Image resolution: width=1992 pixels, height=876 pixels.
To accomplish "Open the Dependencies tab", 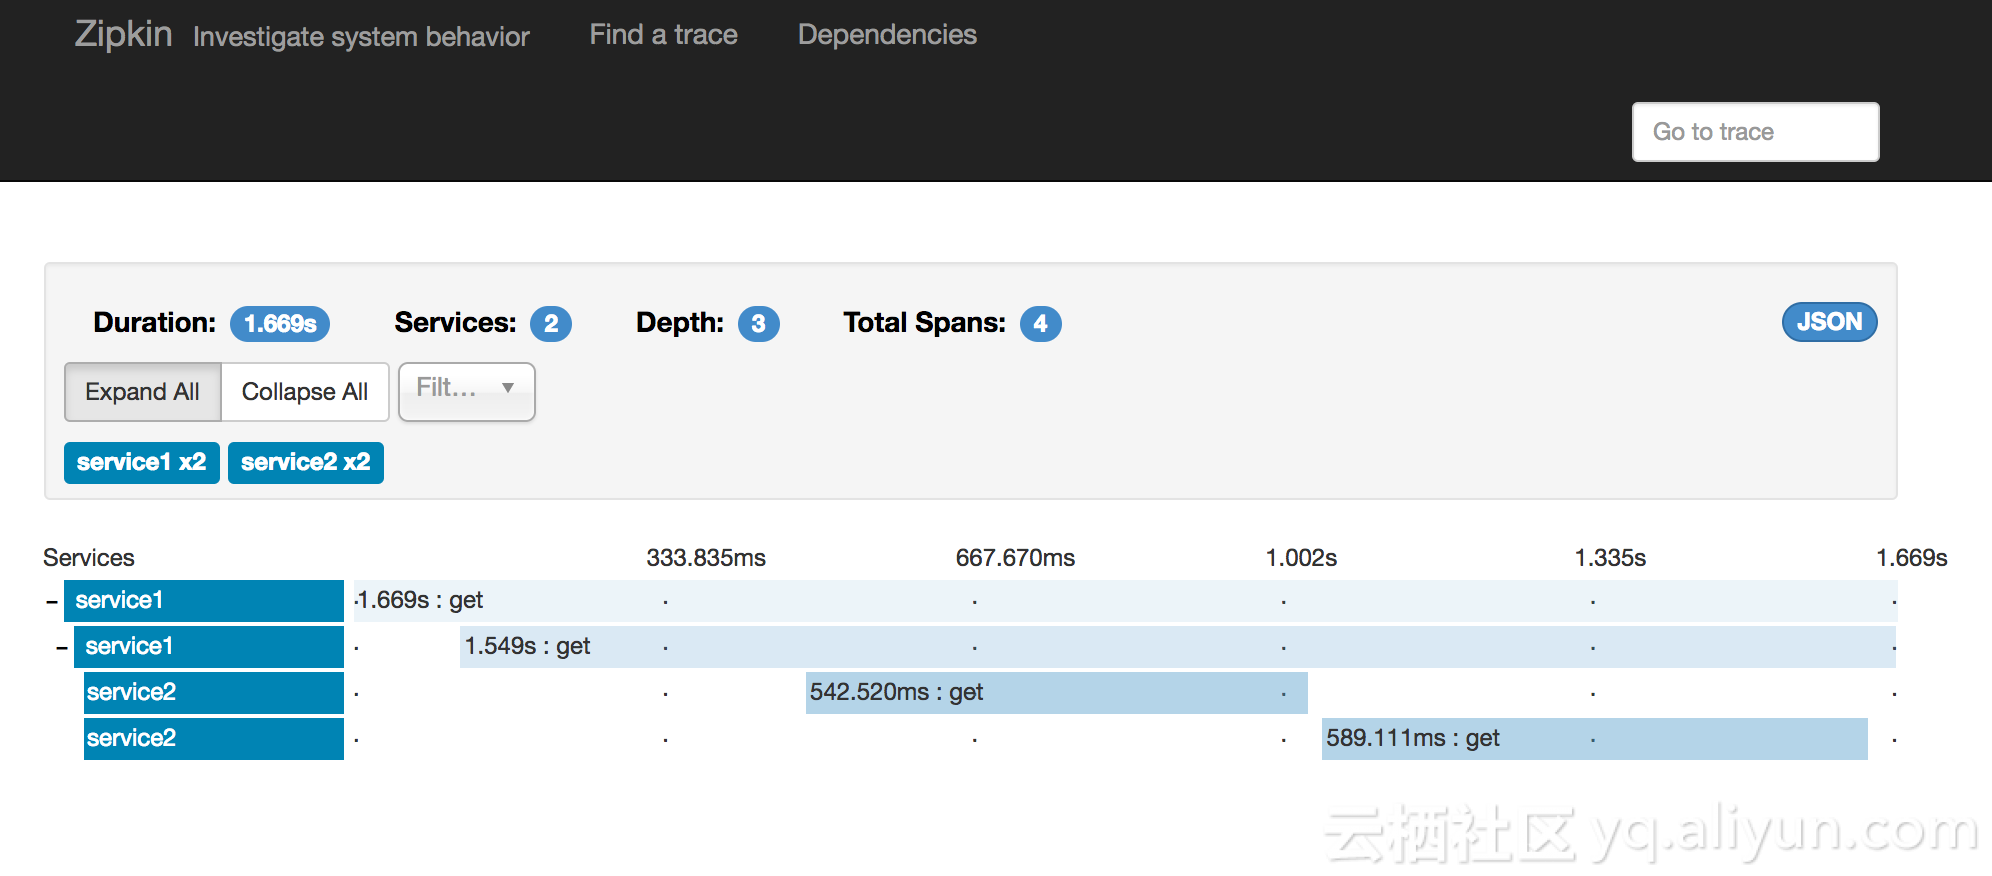I will 887,35.
